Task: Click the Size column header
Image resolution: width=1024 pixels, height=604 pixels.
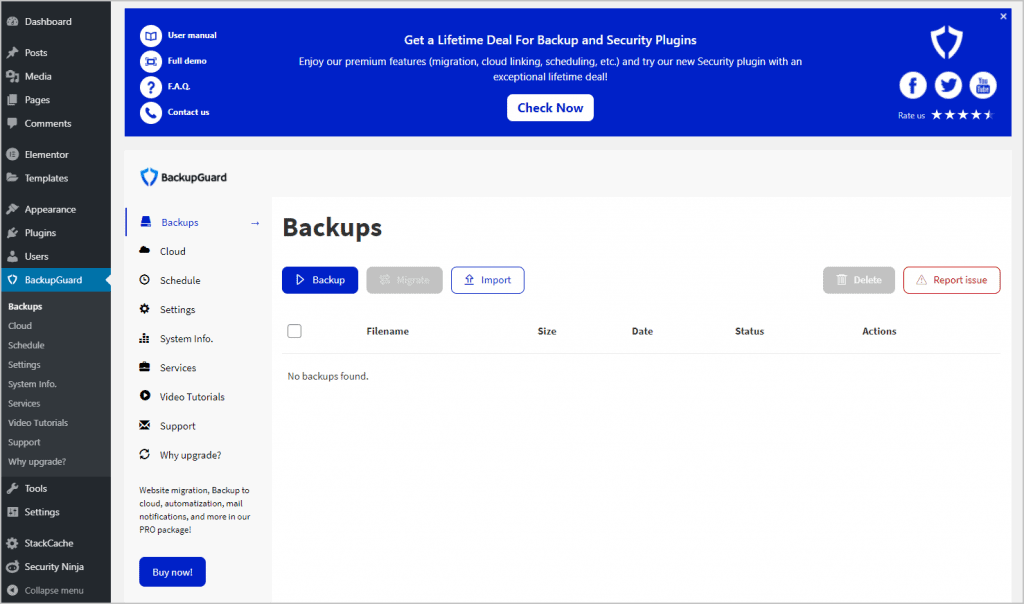Action: (547, 331)
